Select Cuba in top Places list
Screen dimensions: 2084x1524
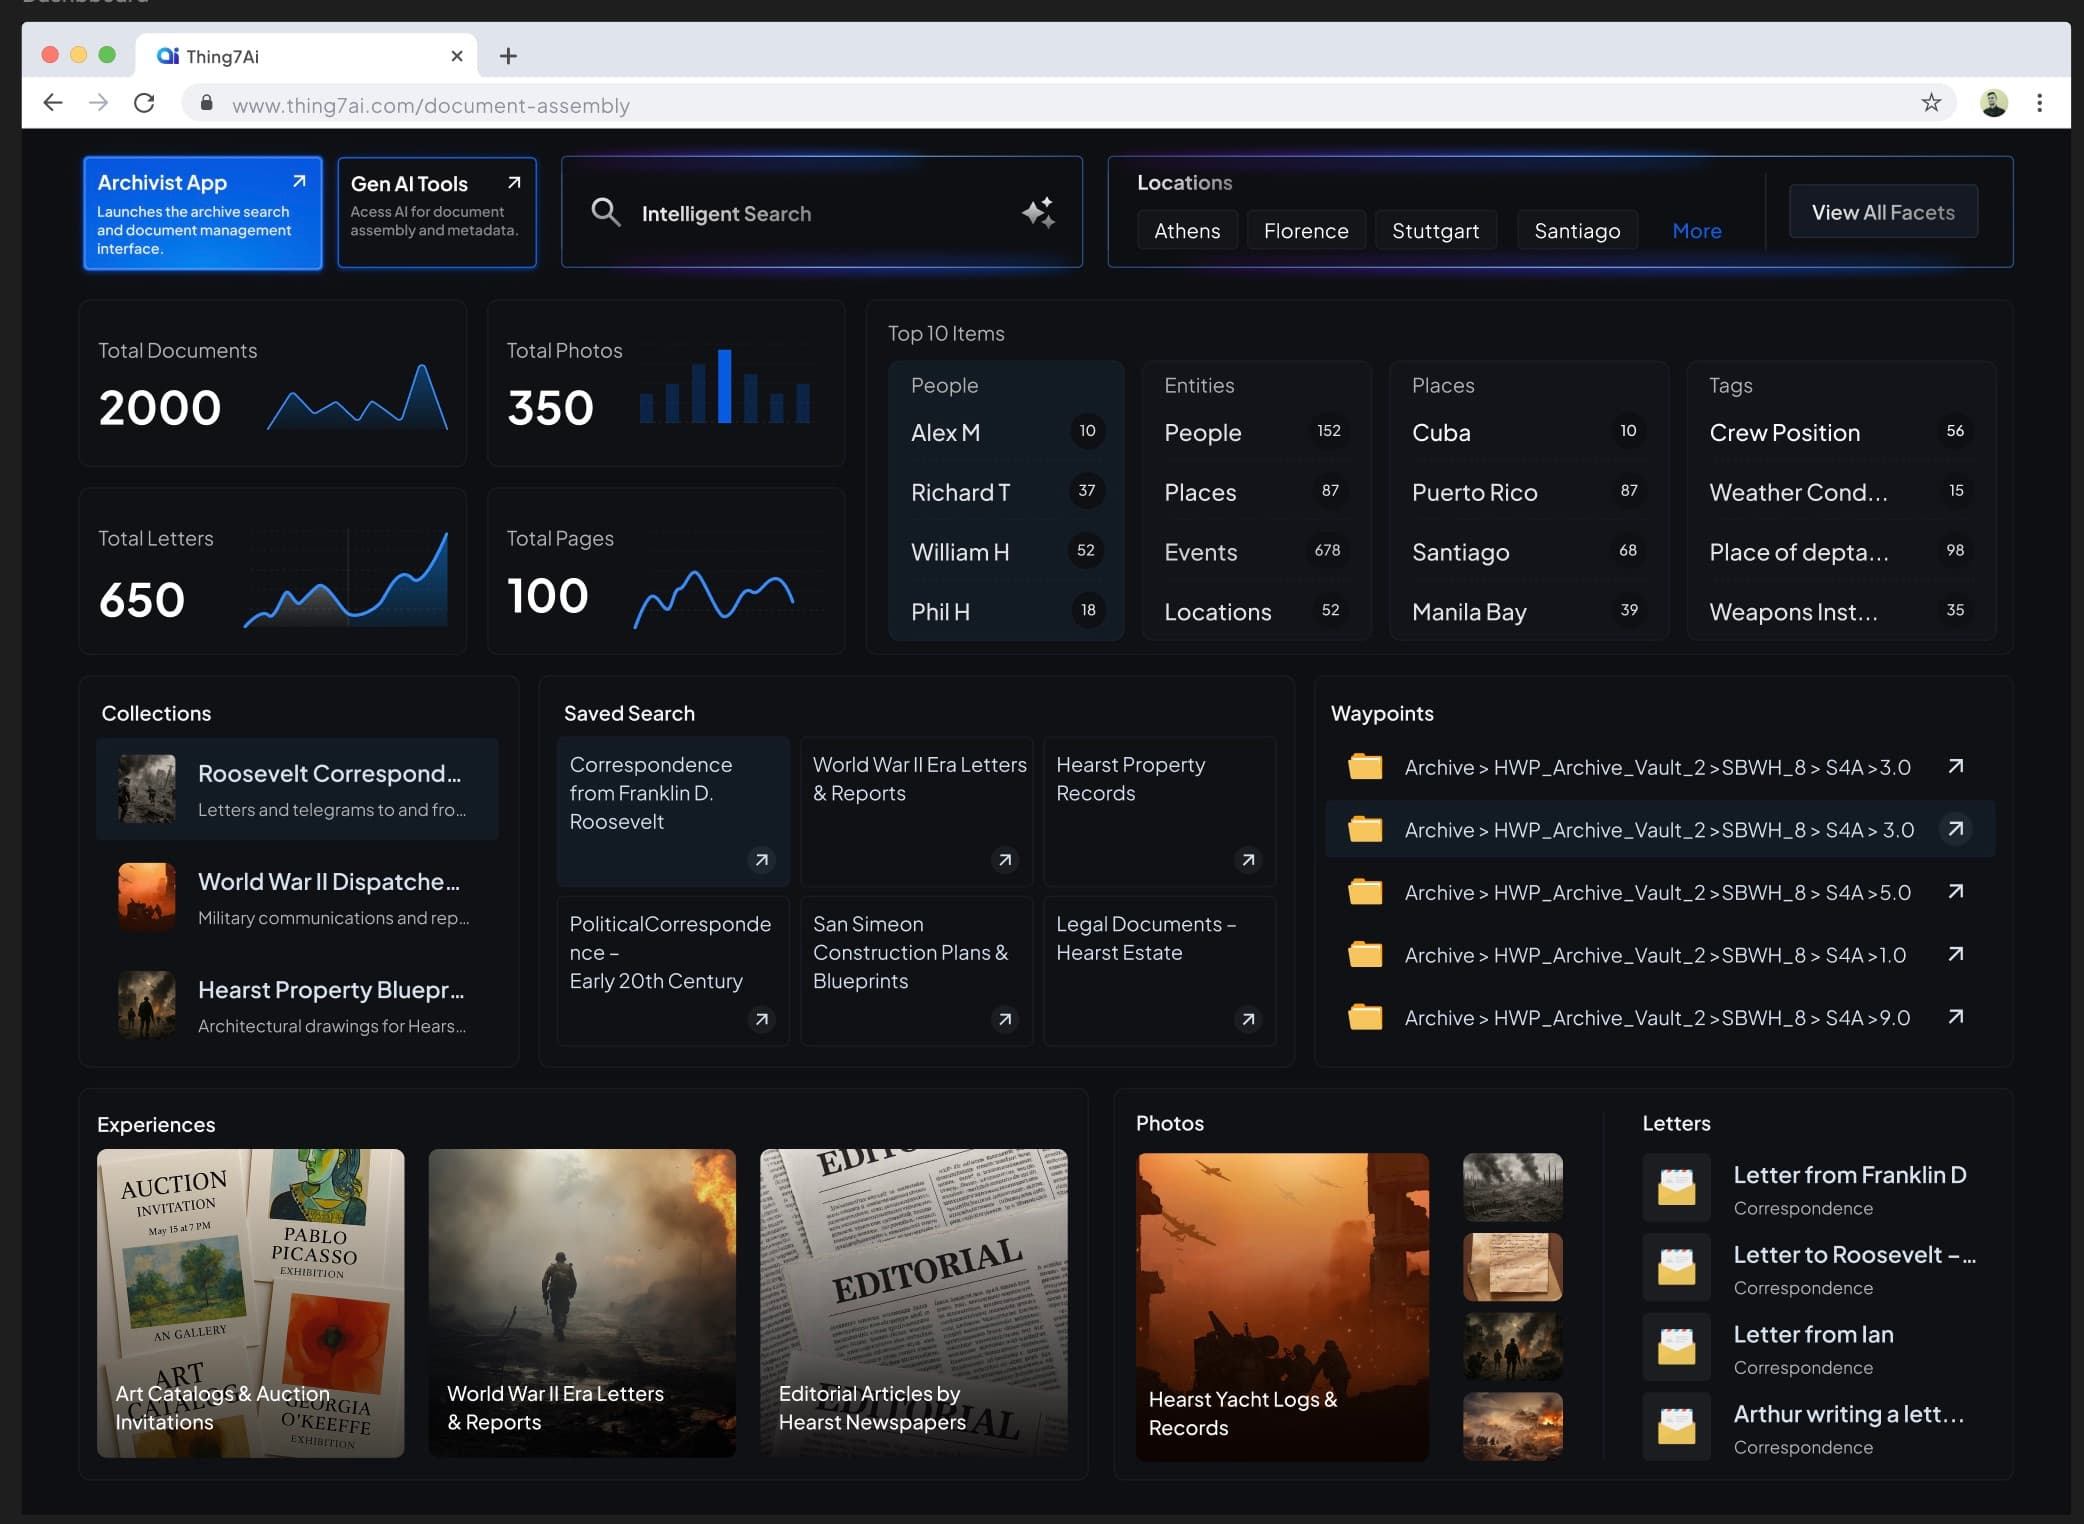[x=1528, y=432]
